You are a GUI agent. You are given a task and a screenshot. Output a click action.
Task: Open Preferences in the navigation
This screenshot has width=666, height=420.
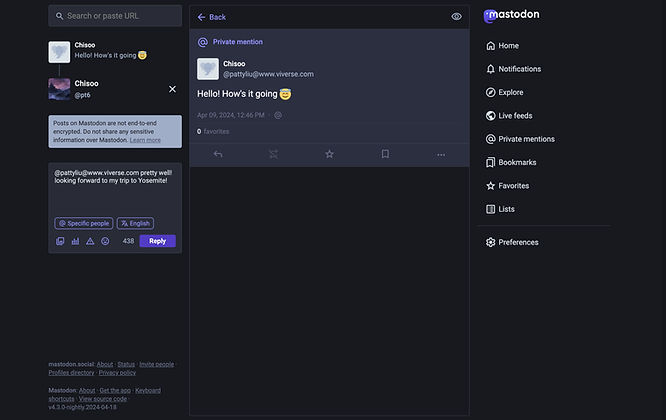coord(512,242)
